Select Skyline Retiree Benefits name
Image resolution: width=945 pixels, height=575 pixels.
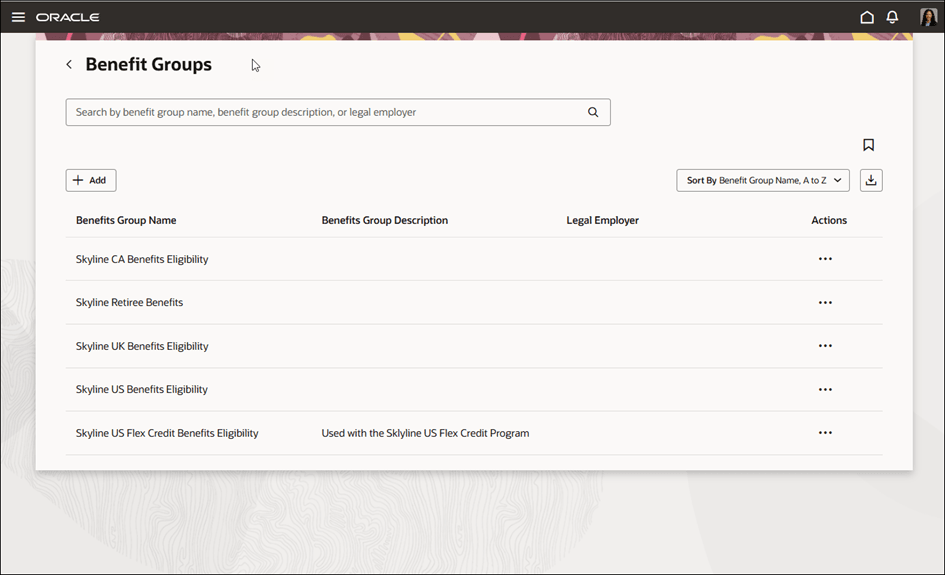pos(130,303)
